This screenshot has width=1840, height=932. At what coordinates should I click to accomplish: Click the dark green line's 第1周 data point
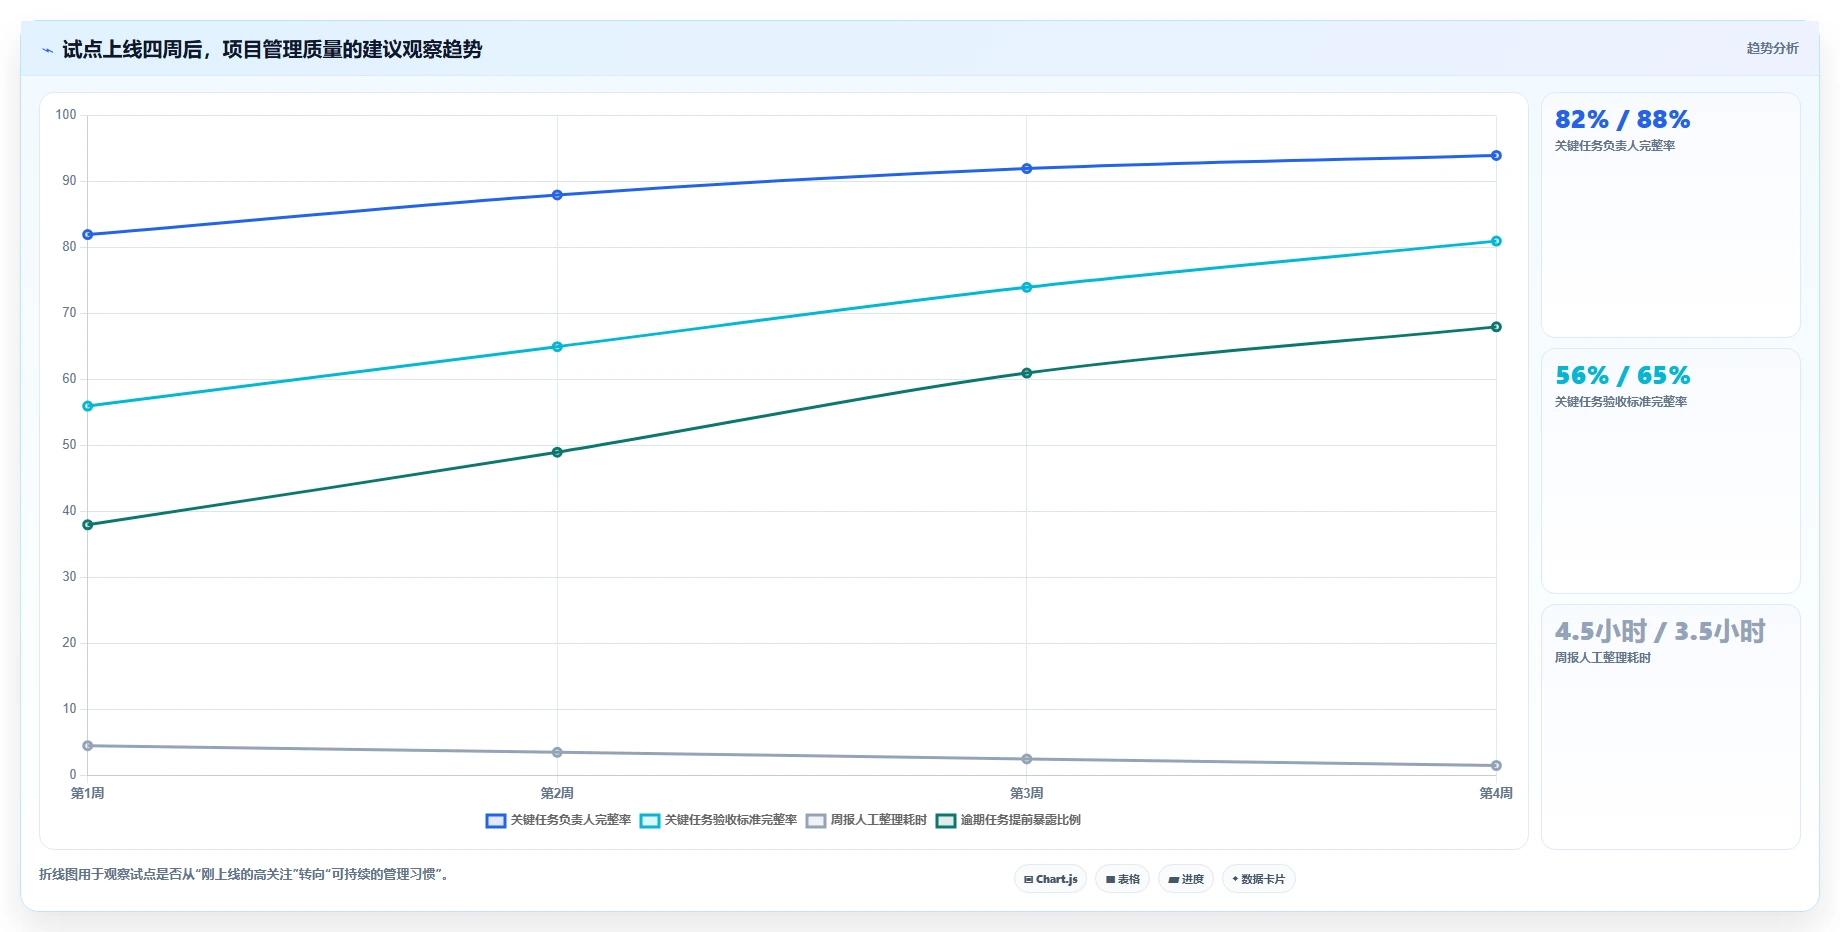88,525
